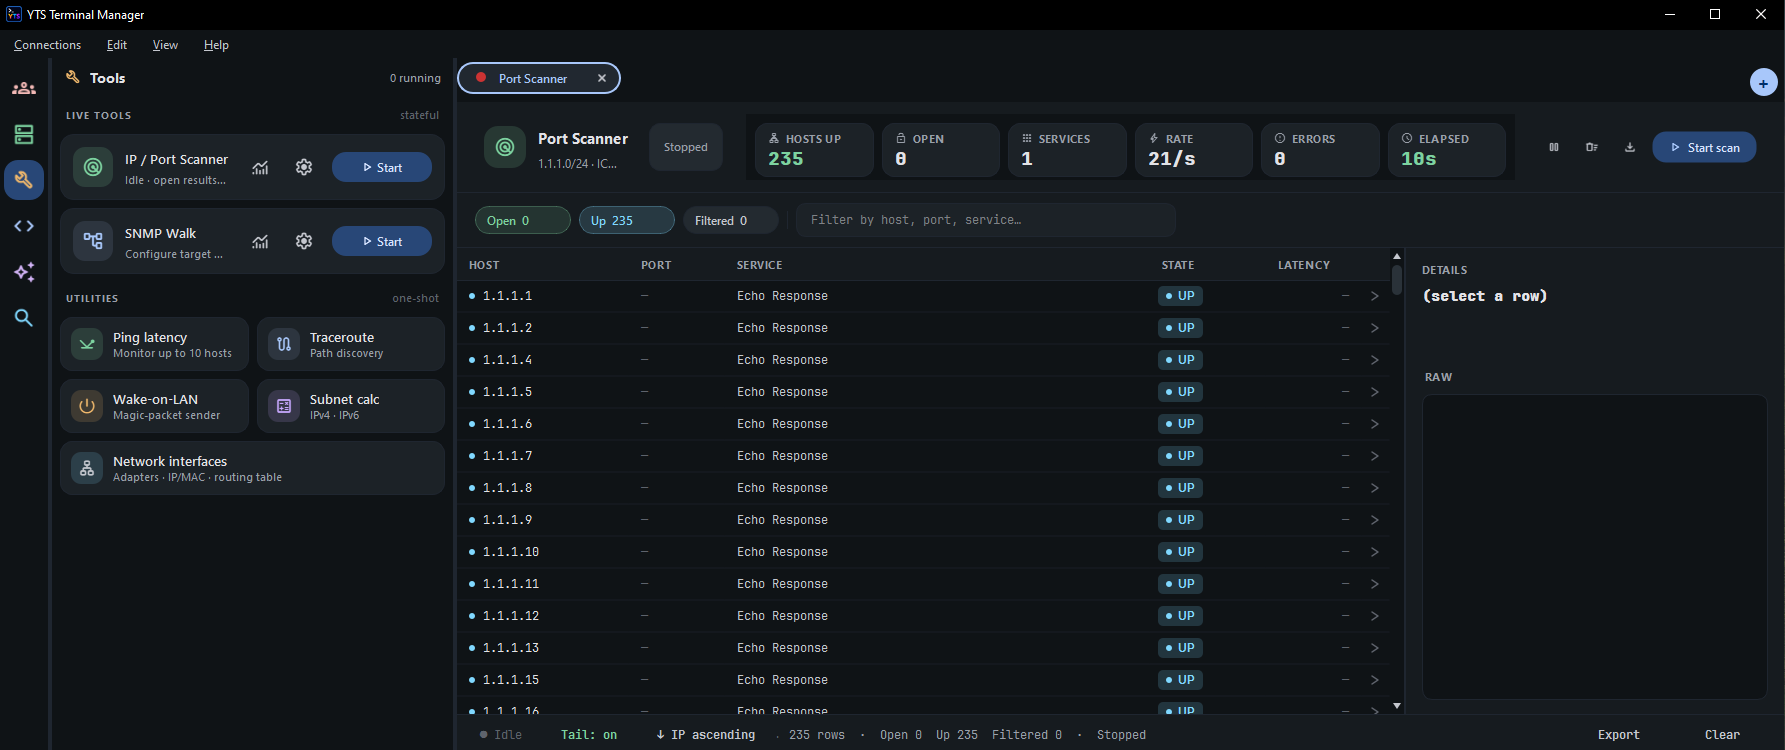Image resolution: width=1785 pixels, height=750 pixels.
Task: Toggle the Filtered 0 filter chip
Action: tap(730, 220)
